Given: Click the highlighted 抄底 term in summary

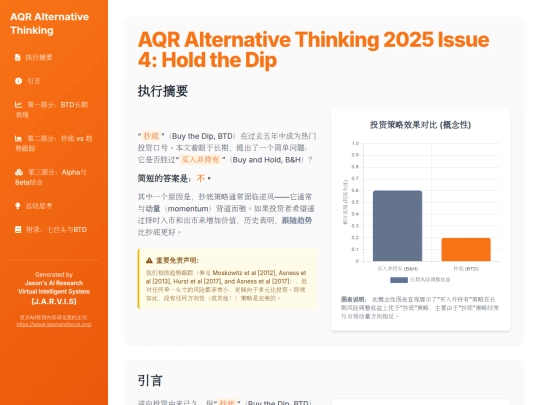Looking at the screenshot, I should [151, 136].
